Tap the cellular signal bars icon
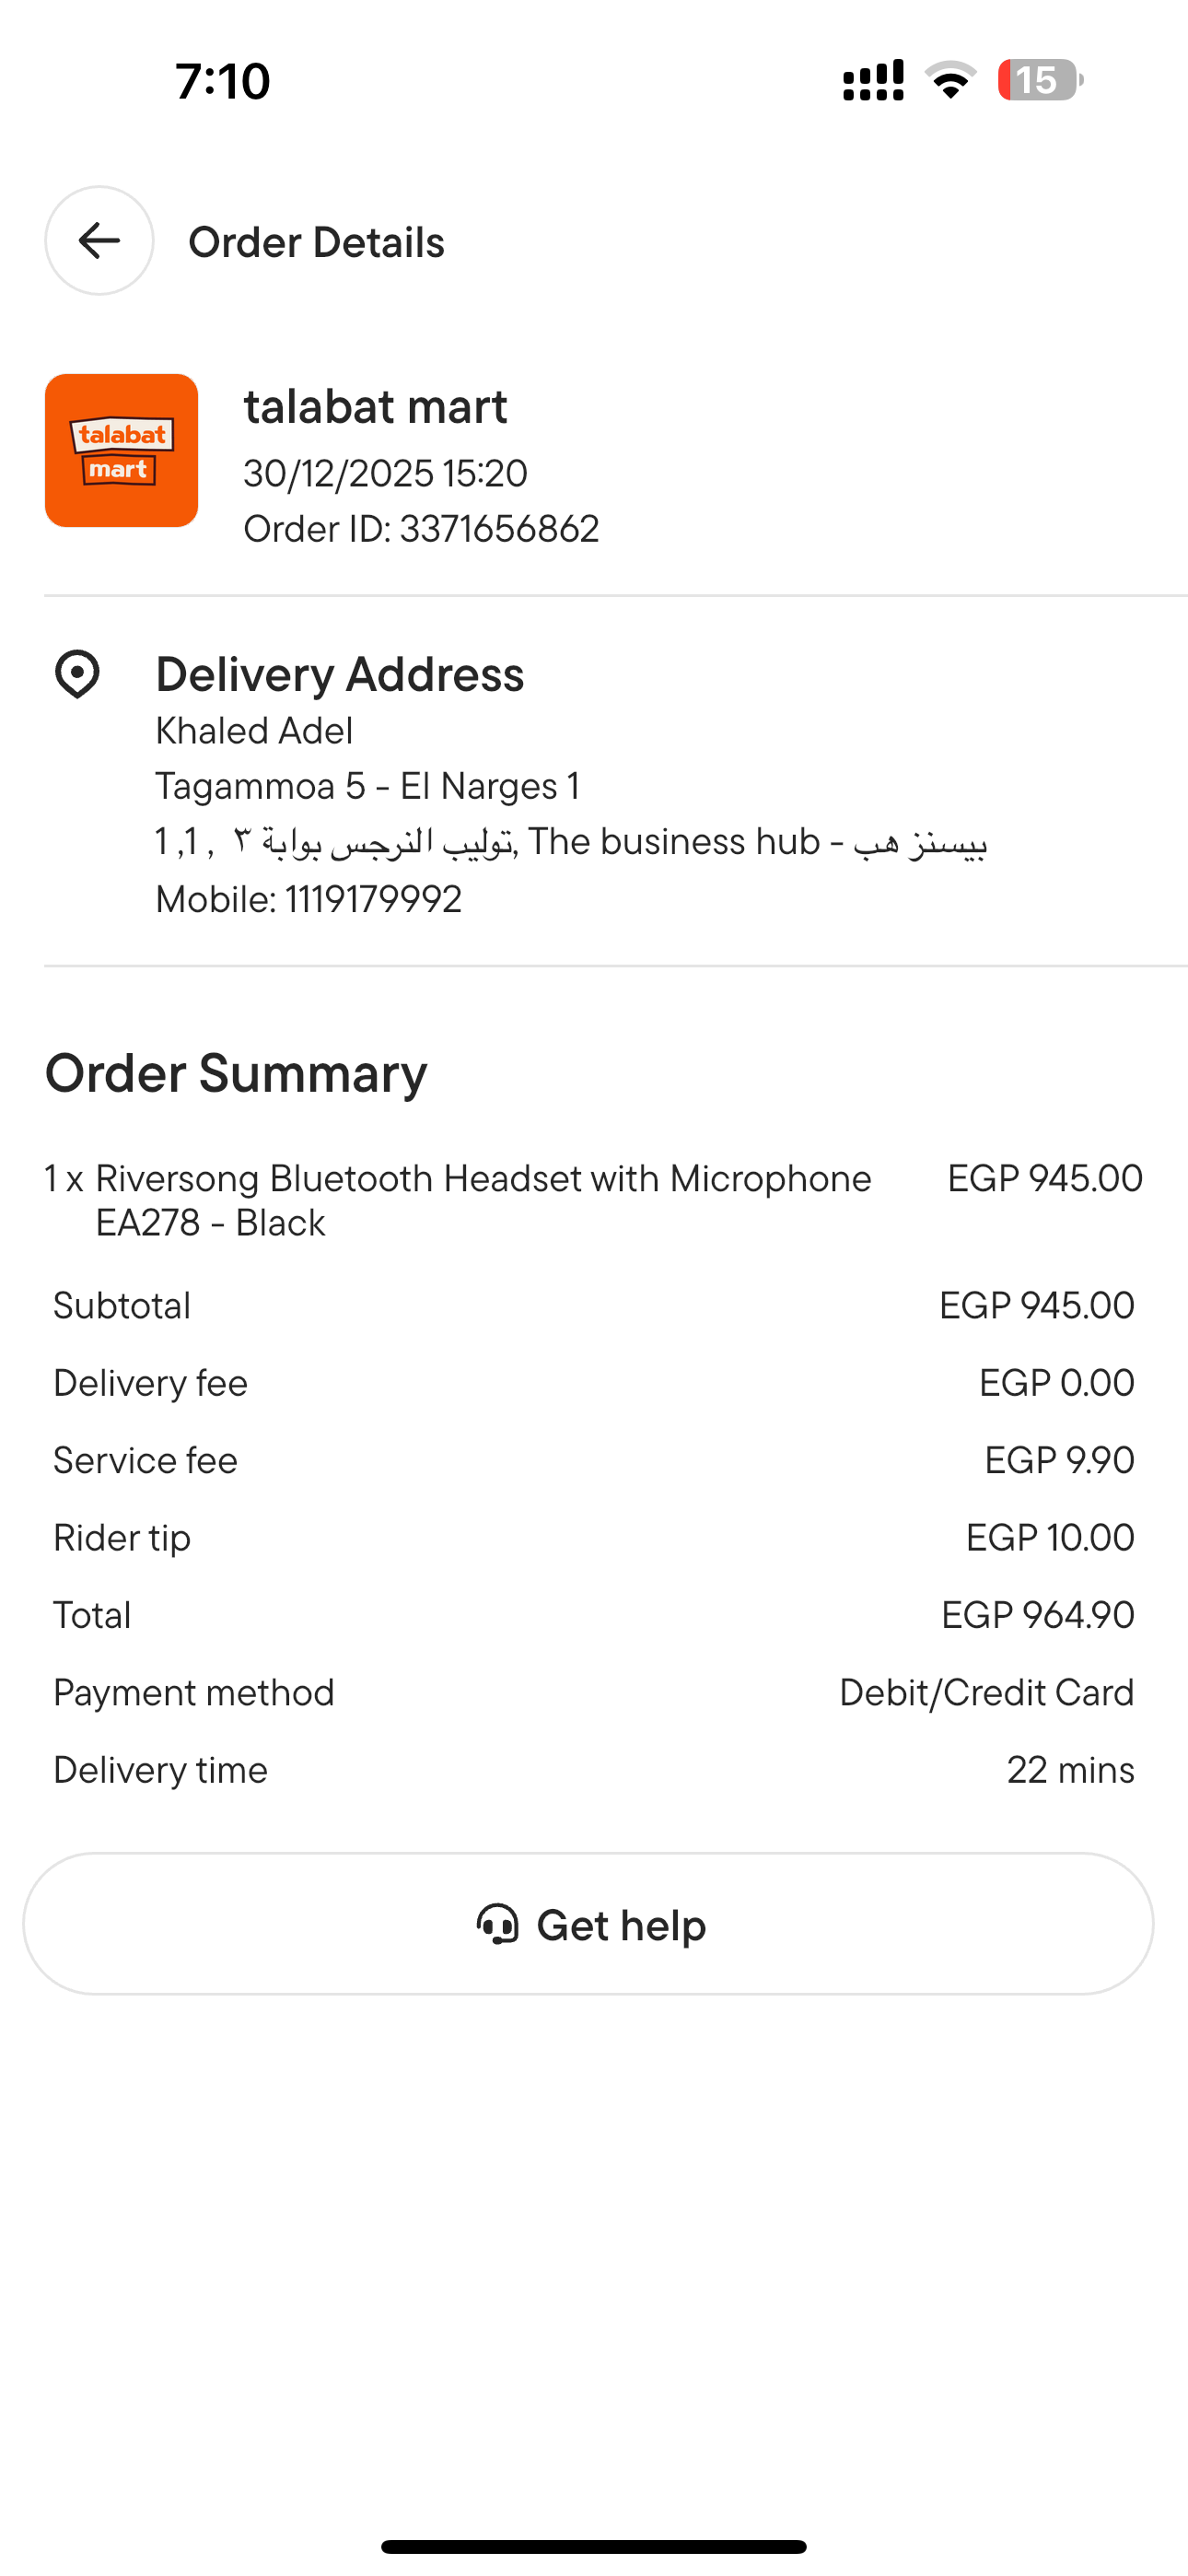 point(873,80)
